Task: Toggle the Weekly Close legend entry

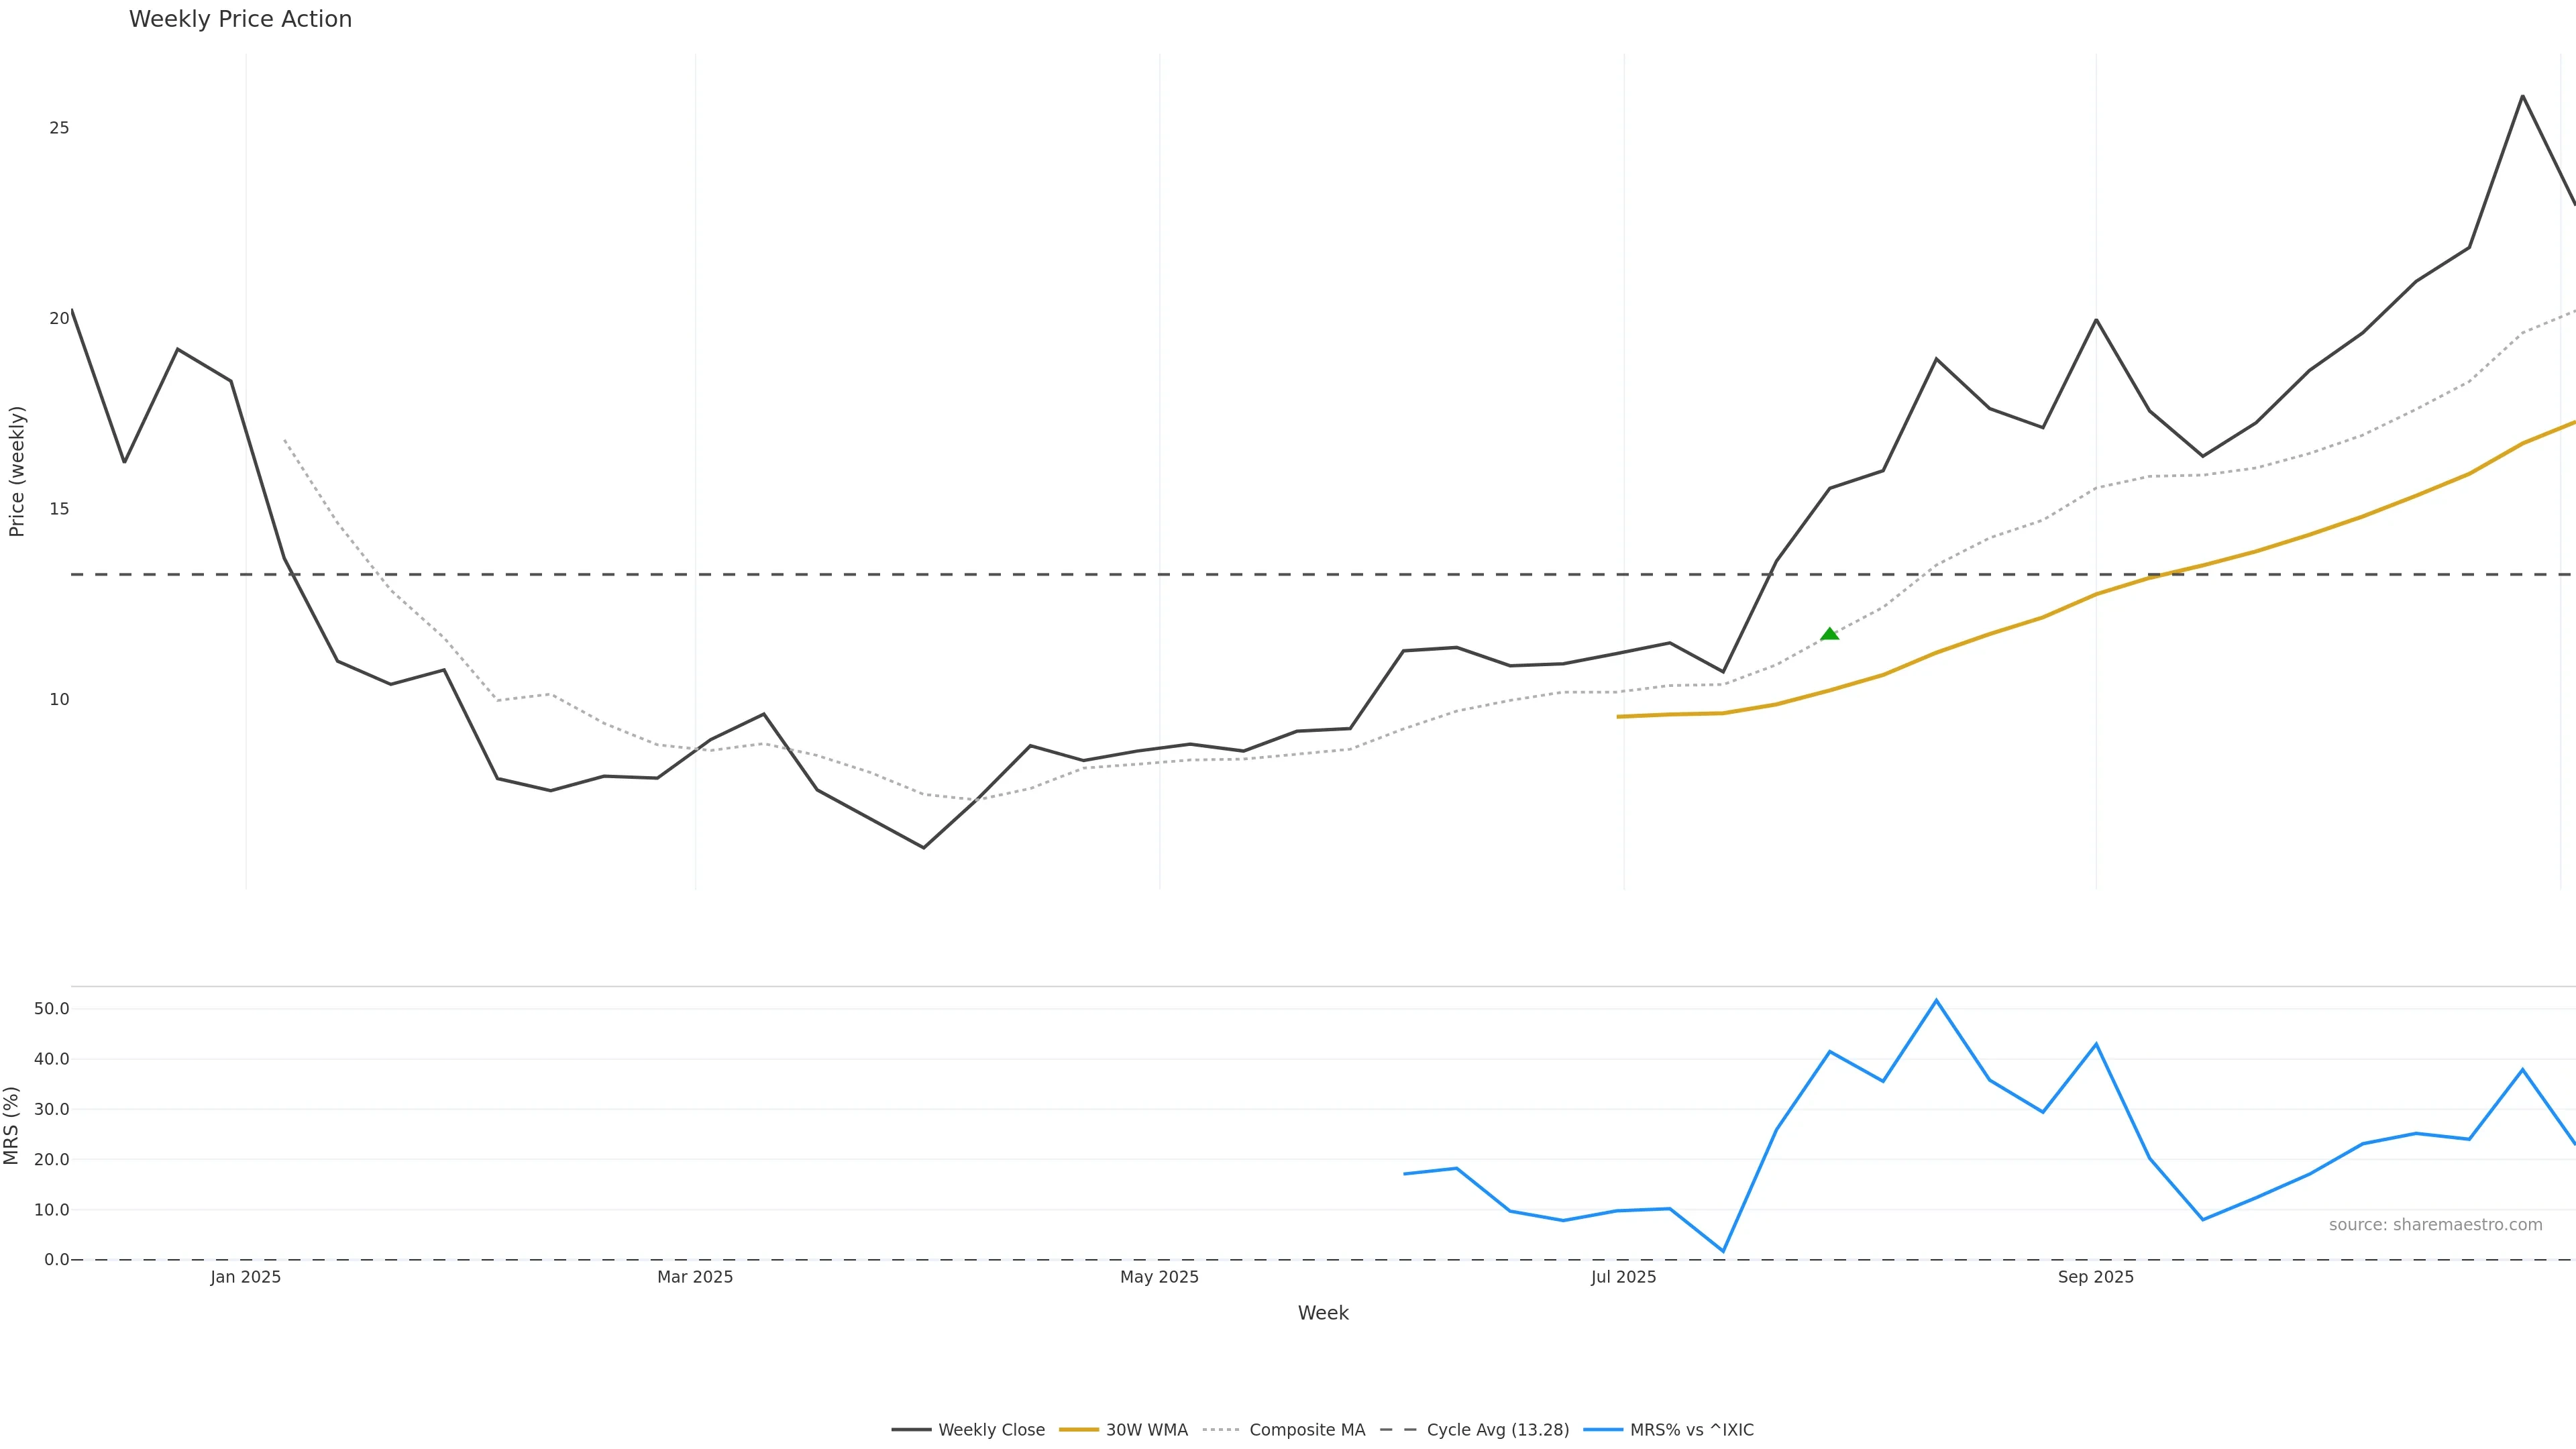Action: coord(991,1430)
